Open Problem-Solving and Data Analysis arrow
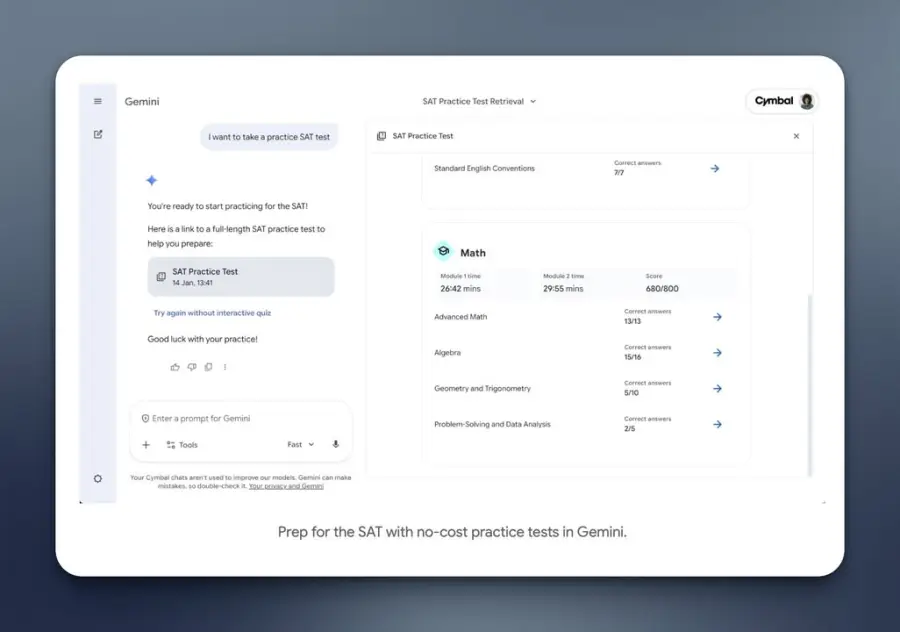Screen dimensions: 900x632 (x=717, y=424)
